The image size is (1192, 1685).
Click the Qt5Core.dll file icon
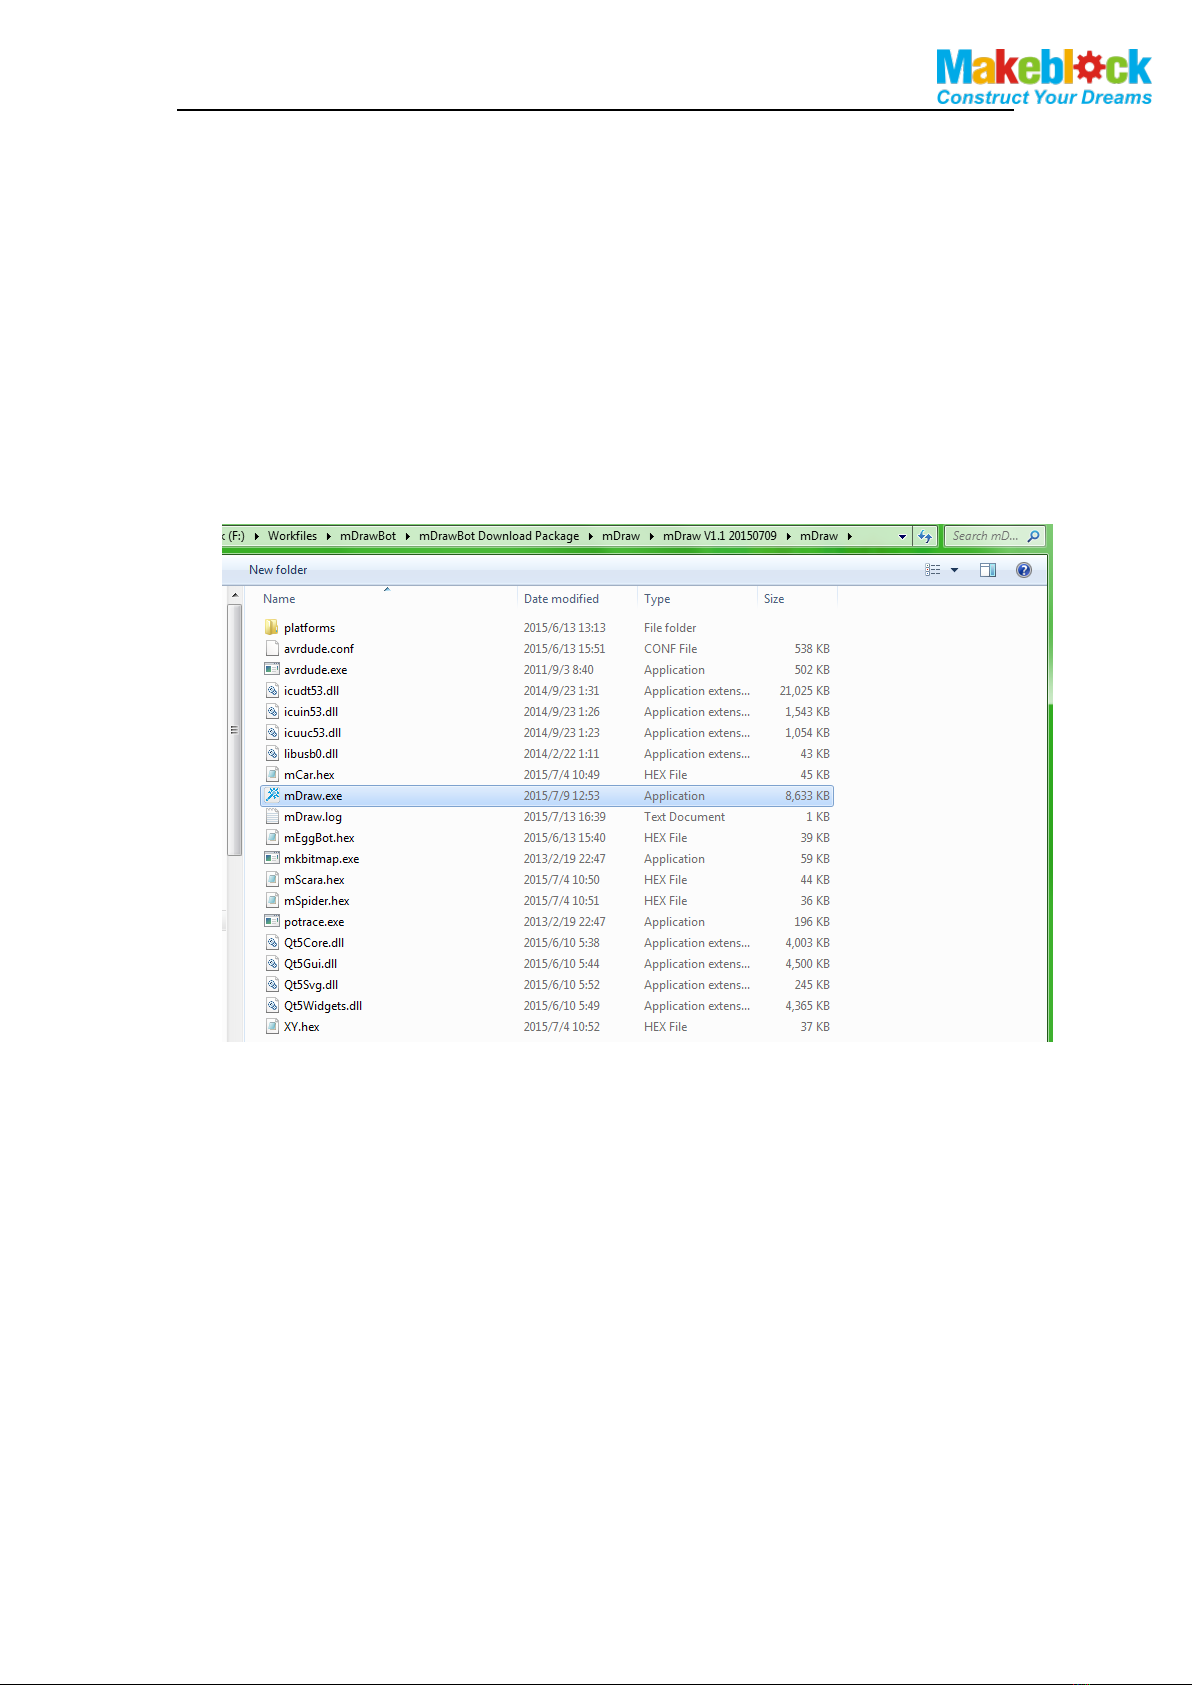click(x=271, y=942)
